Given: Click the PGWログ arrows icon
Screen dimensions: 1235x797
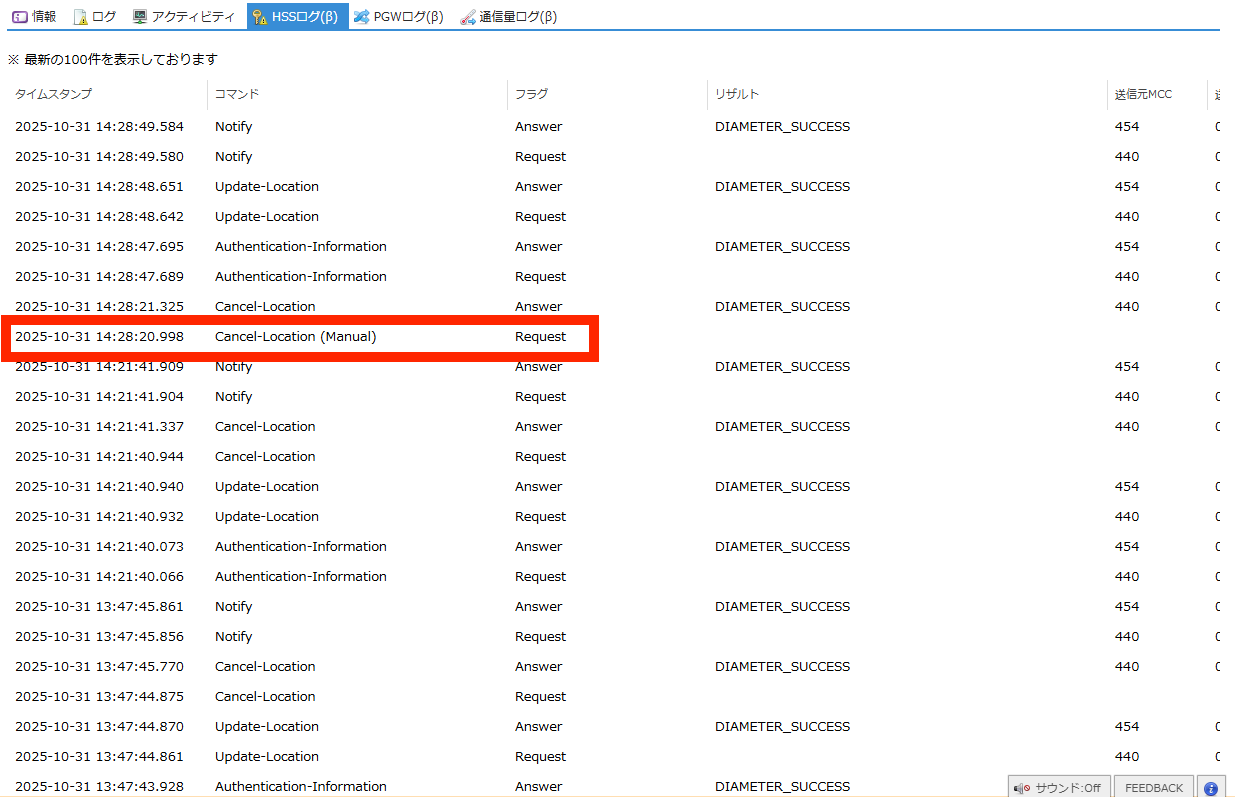Looking at the screenshot, I should click(x=362, y=17).
